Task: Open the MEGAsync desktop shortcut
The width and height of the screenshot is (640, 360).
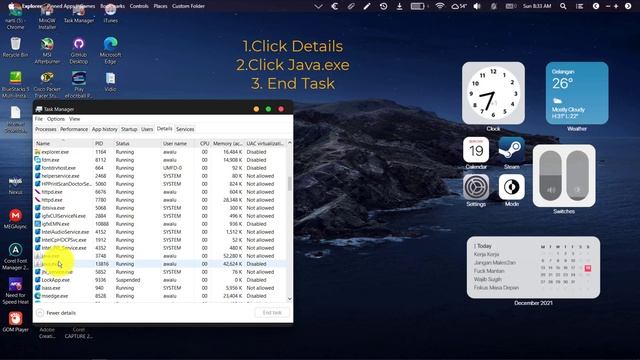Action: click(x=15, y=218)
